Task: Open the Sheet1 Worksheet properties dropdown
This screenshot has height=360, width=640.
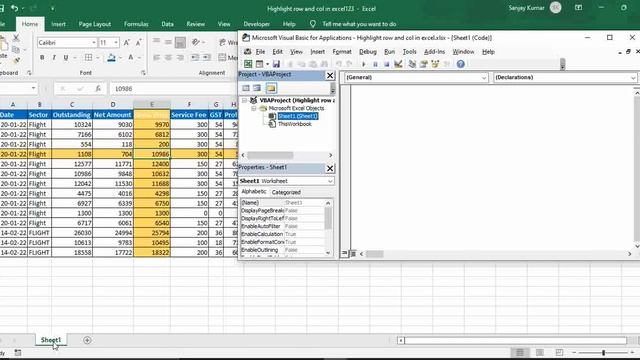Action: click(330, 181)
